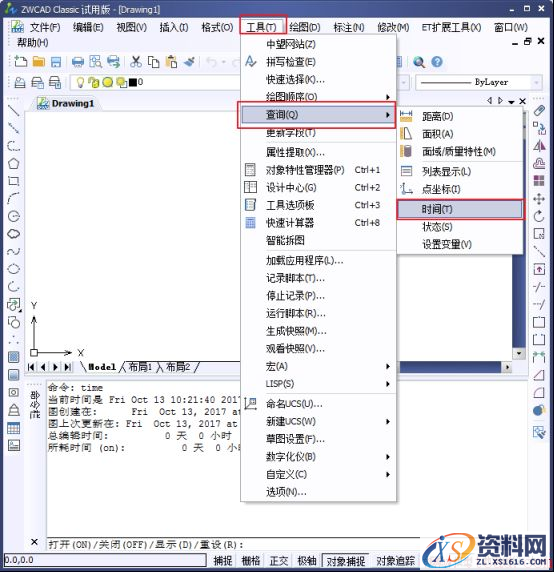This screenshot has height=572, width=554.
Task: Choose 时间(T) in the query submenu
Action: pyautogui.click(x=460, y=209)
